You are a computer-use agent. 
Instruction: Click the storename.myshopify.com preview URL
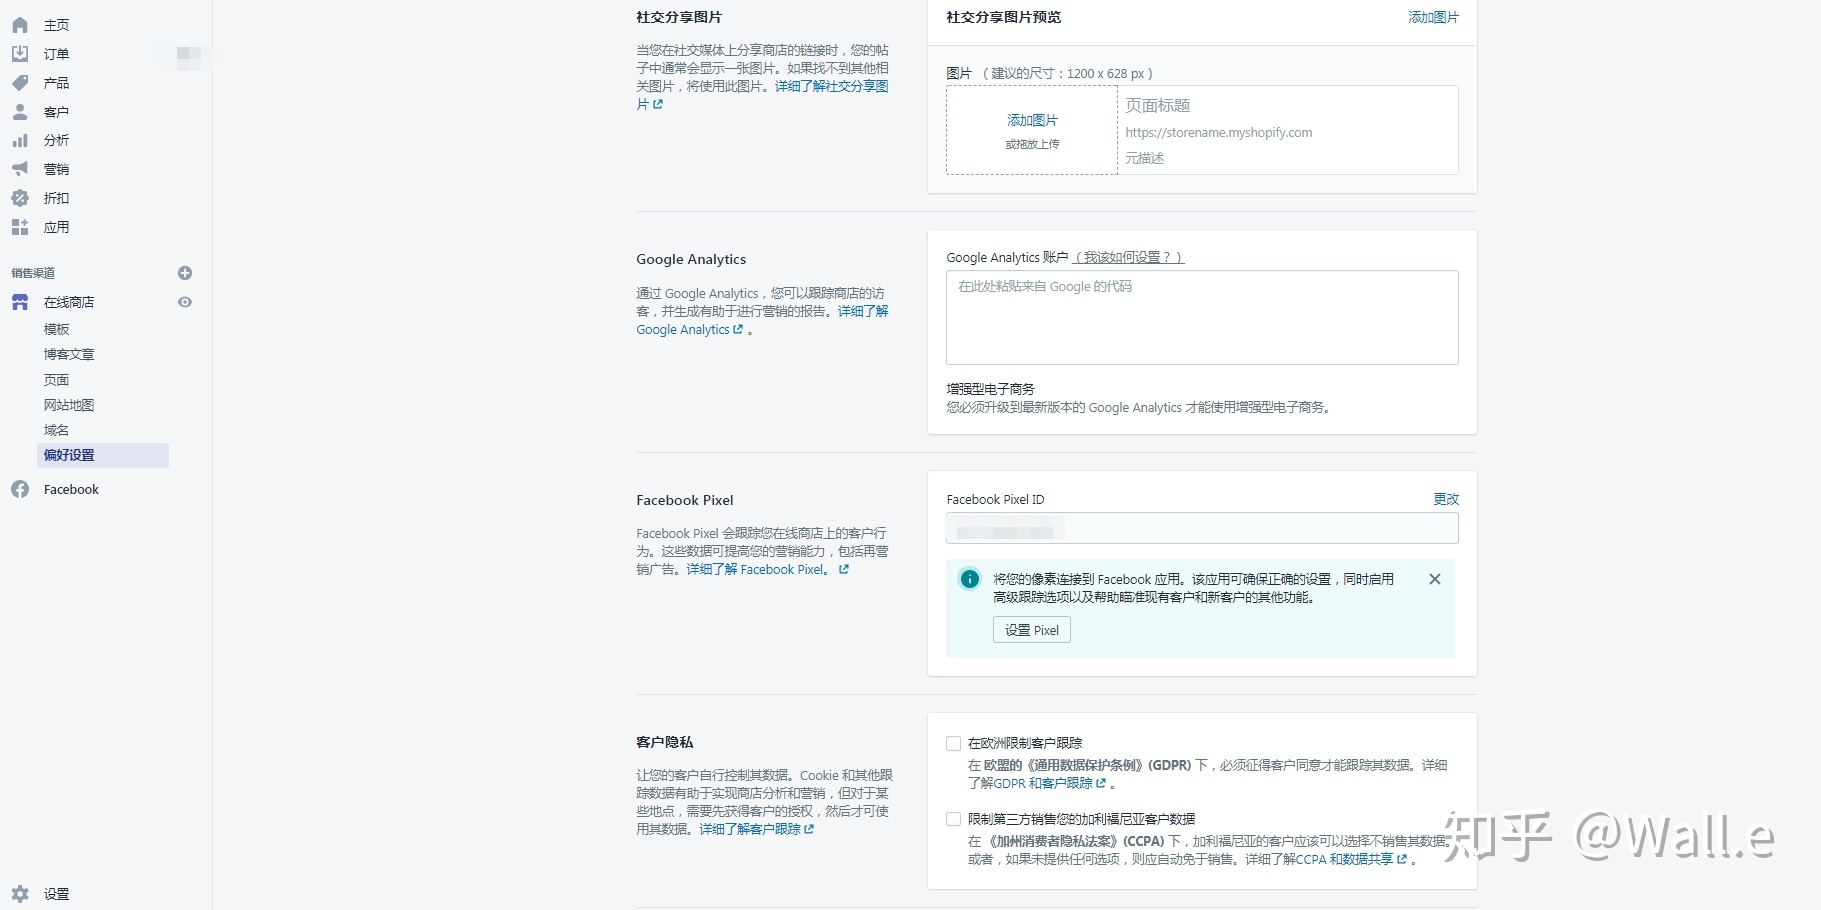pos(1219,132)
